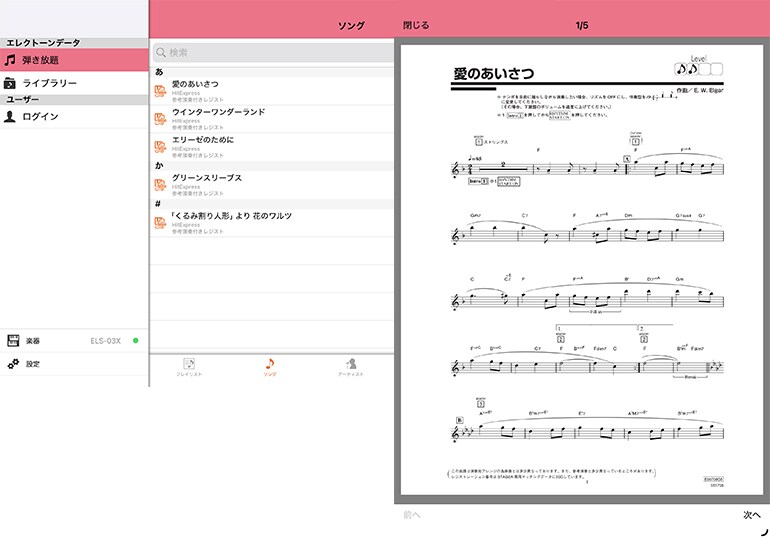
Task: Click the HitExpress icon for グリーンスリーブス
Action: click(x=160, y=185)
